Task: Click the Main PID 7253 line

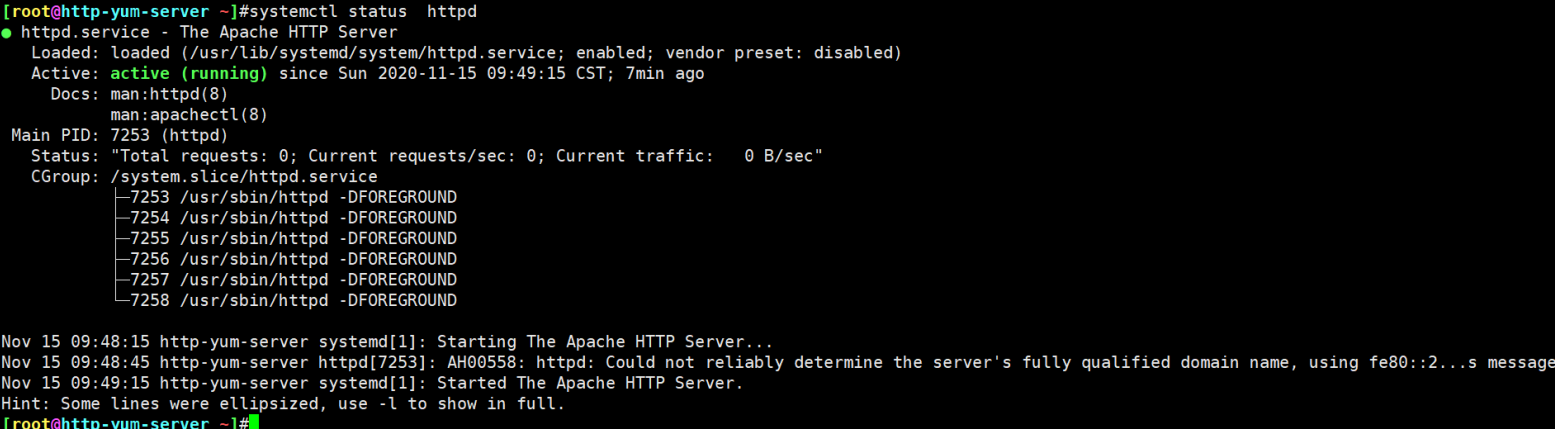Action: pyautogui.click(x=120, y=136)
